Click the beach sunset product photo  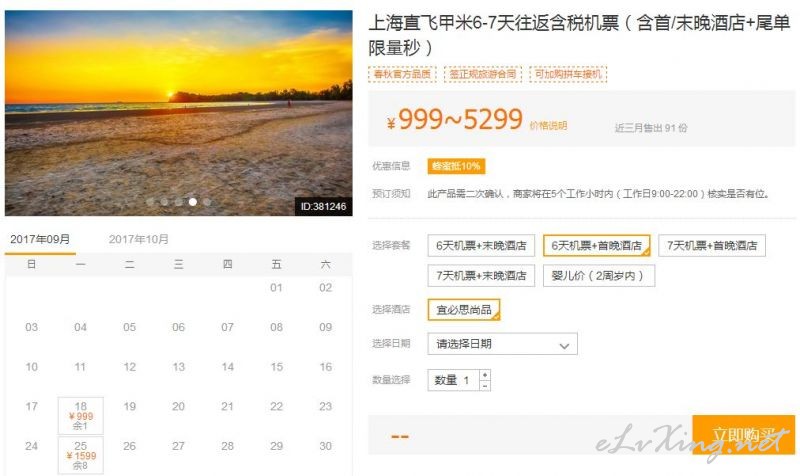tap(179, 113)
